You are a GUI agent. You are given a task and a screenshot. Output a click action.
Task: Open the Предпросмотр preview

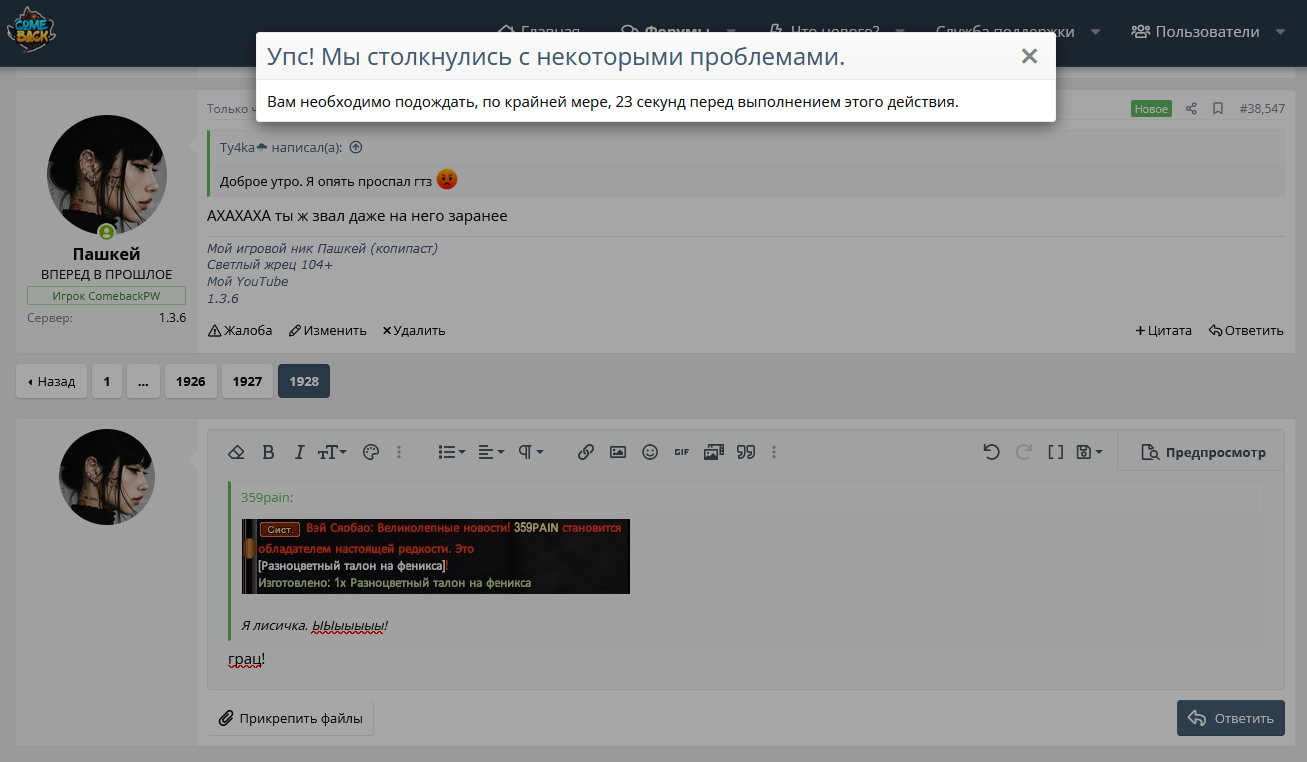tap(1203, 452)
